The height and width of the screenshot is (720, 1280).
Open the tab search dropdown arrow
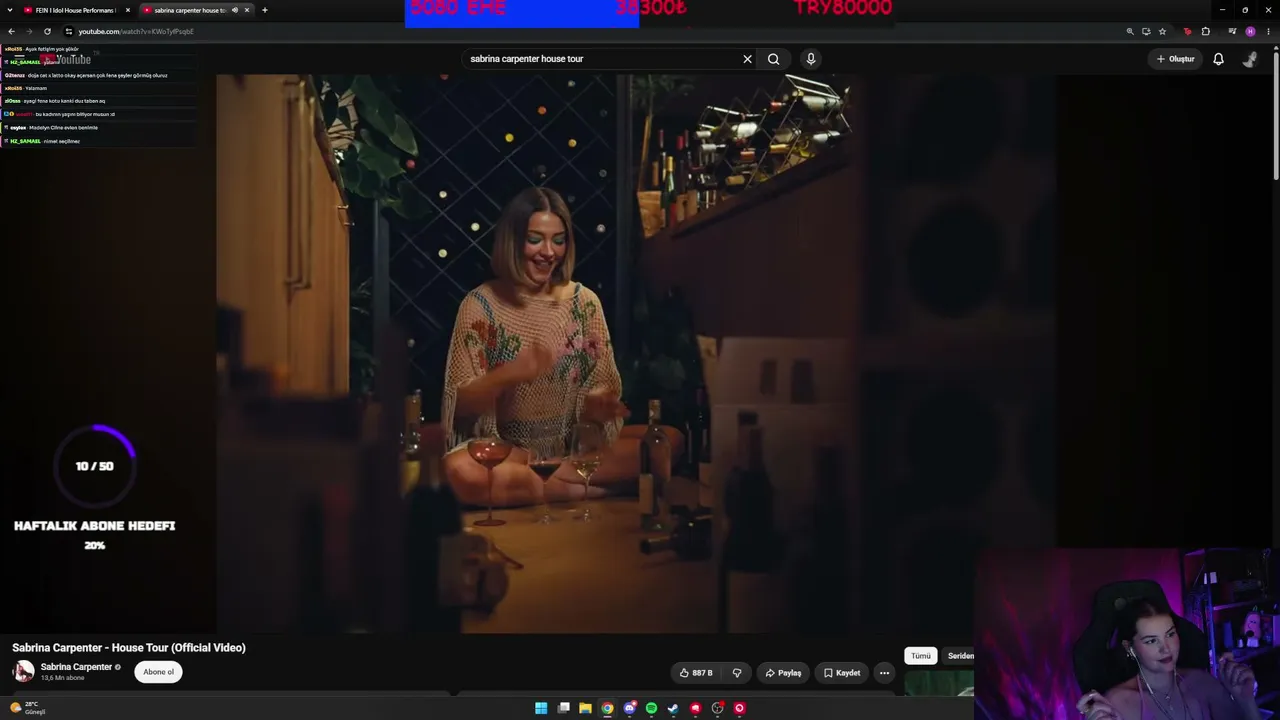pyautogui.click(x=9, y=10)
